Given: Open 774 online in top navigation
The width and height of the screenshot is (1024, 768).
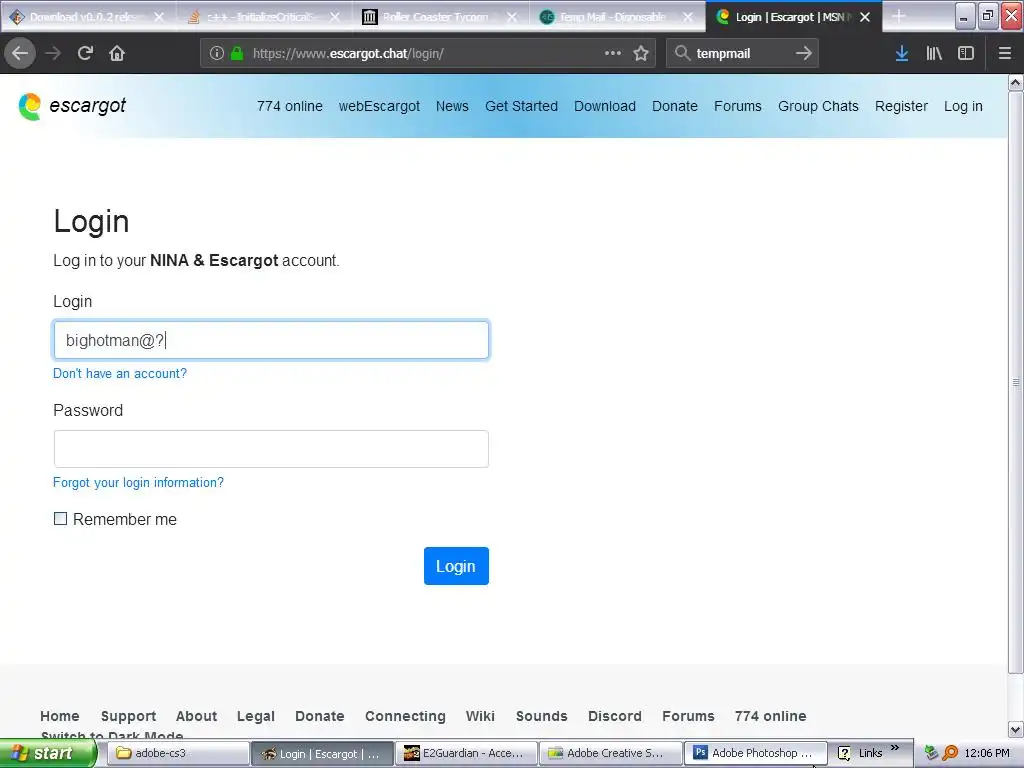Looking at the screenshot, I should pos(289,106).
